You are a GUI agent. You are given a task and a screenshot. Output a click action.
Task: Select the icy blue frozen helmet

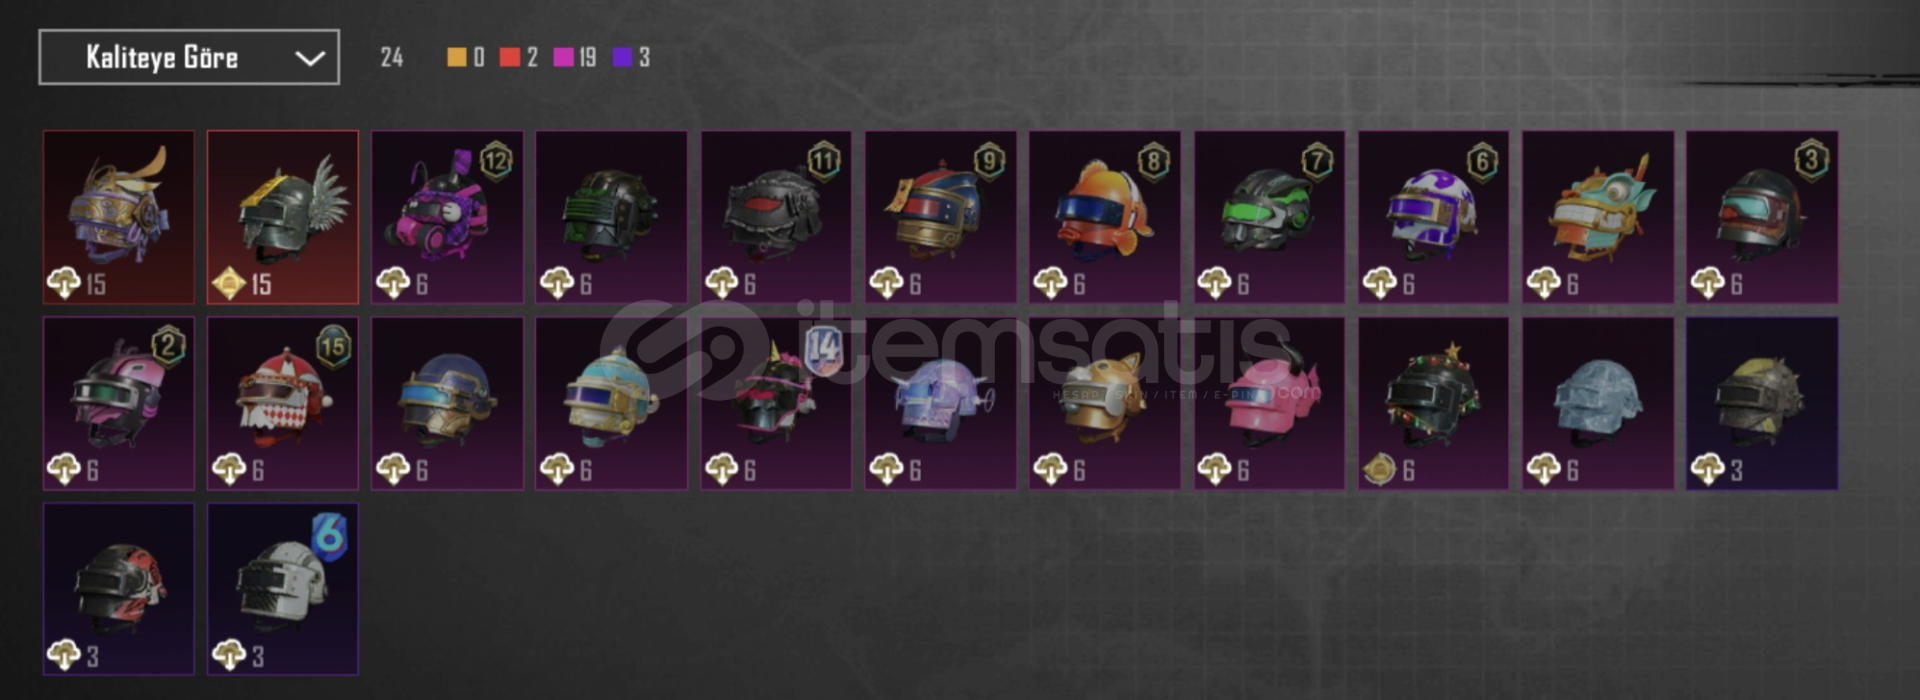tap(1598, 403)
